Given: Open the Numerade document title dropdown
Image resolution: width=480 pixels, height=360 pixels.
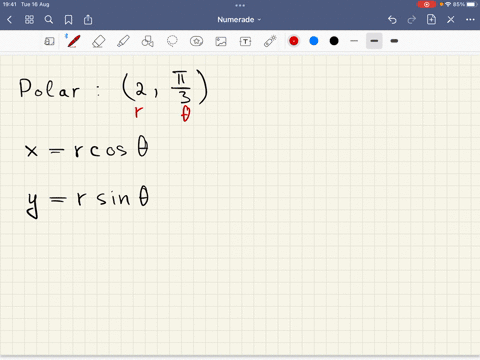Looking at the screenshot, I should click(x=239, y=20).
